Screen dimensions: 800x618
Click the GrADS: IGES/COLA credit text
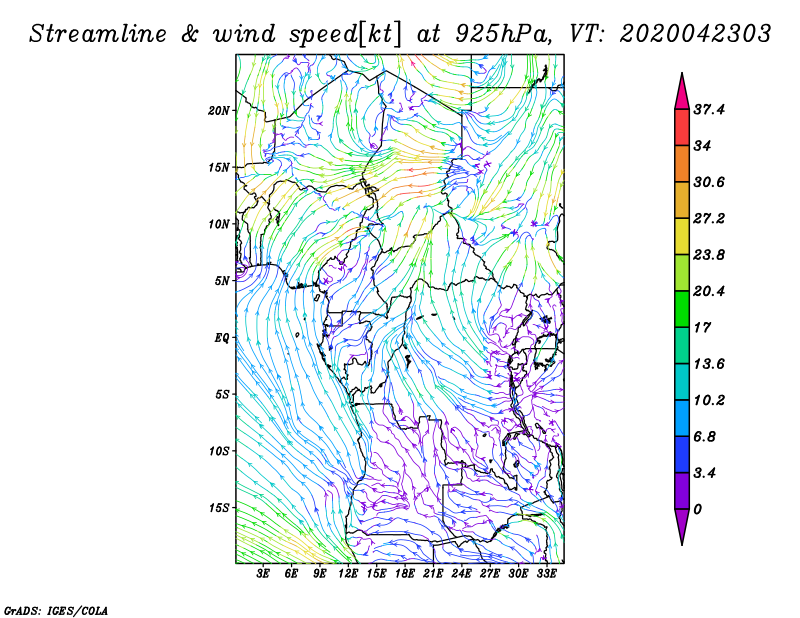click(x=56, y=610)
